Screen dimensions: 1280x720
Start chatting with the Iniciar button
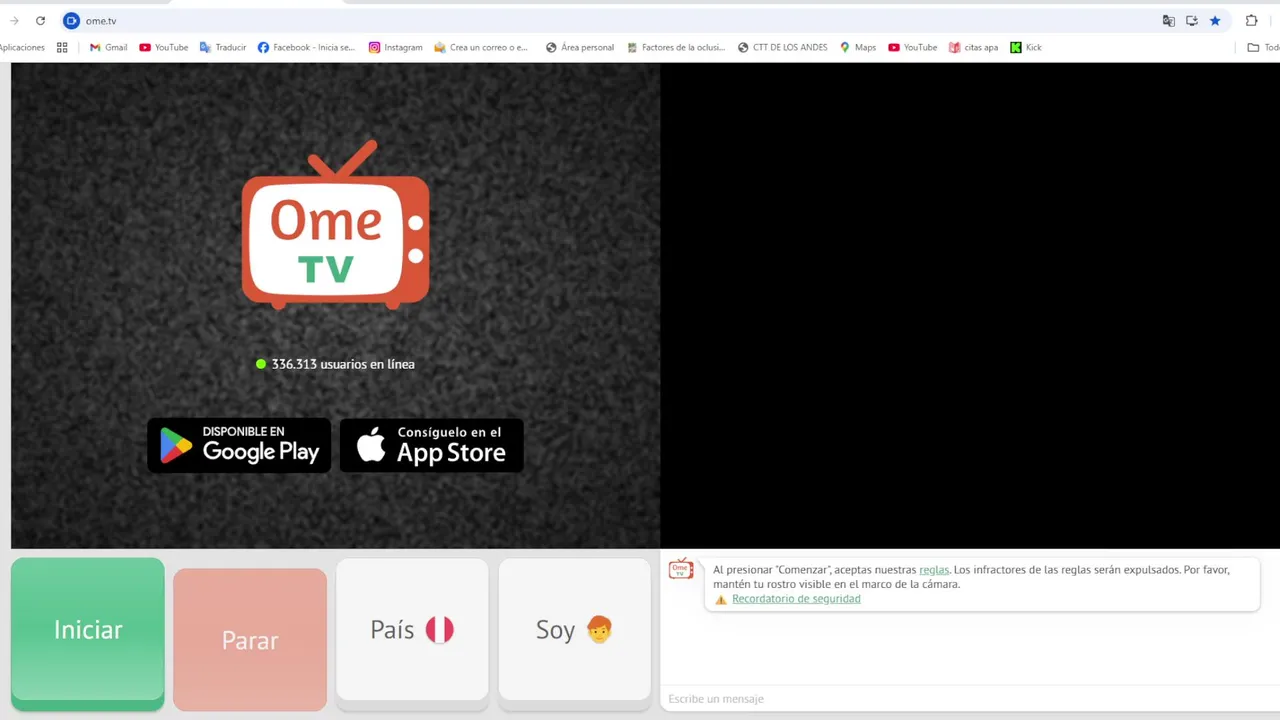tap(88, 634)
